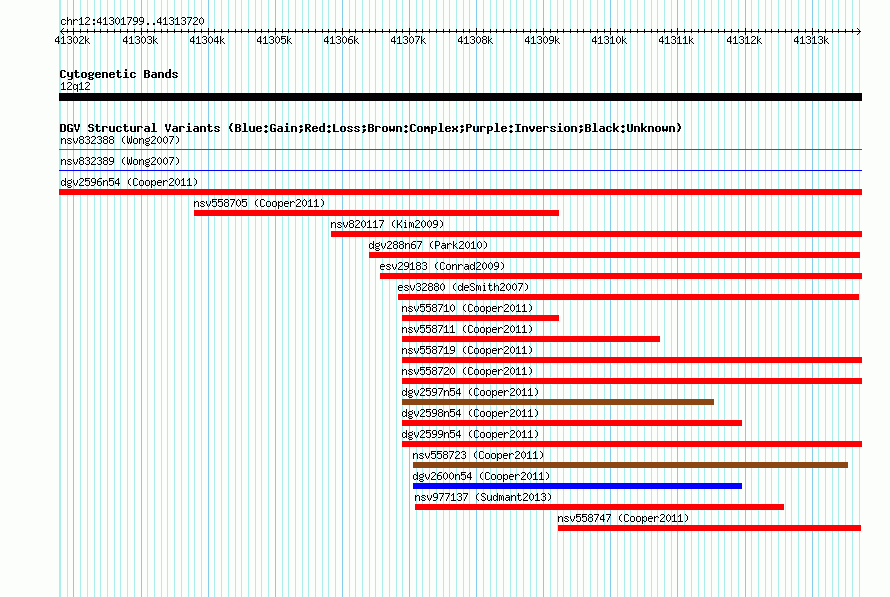The height and width of the screenshot is (597, 890).
Task: Open the dgv2600n54 (Cooper2011) label
Action: click(x=481, y=476)
